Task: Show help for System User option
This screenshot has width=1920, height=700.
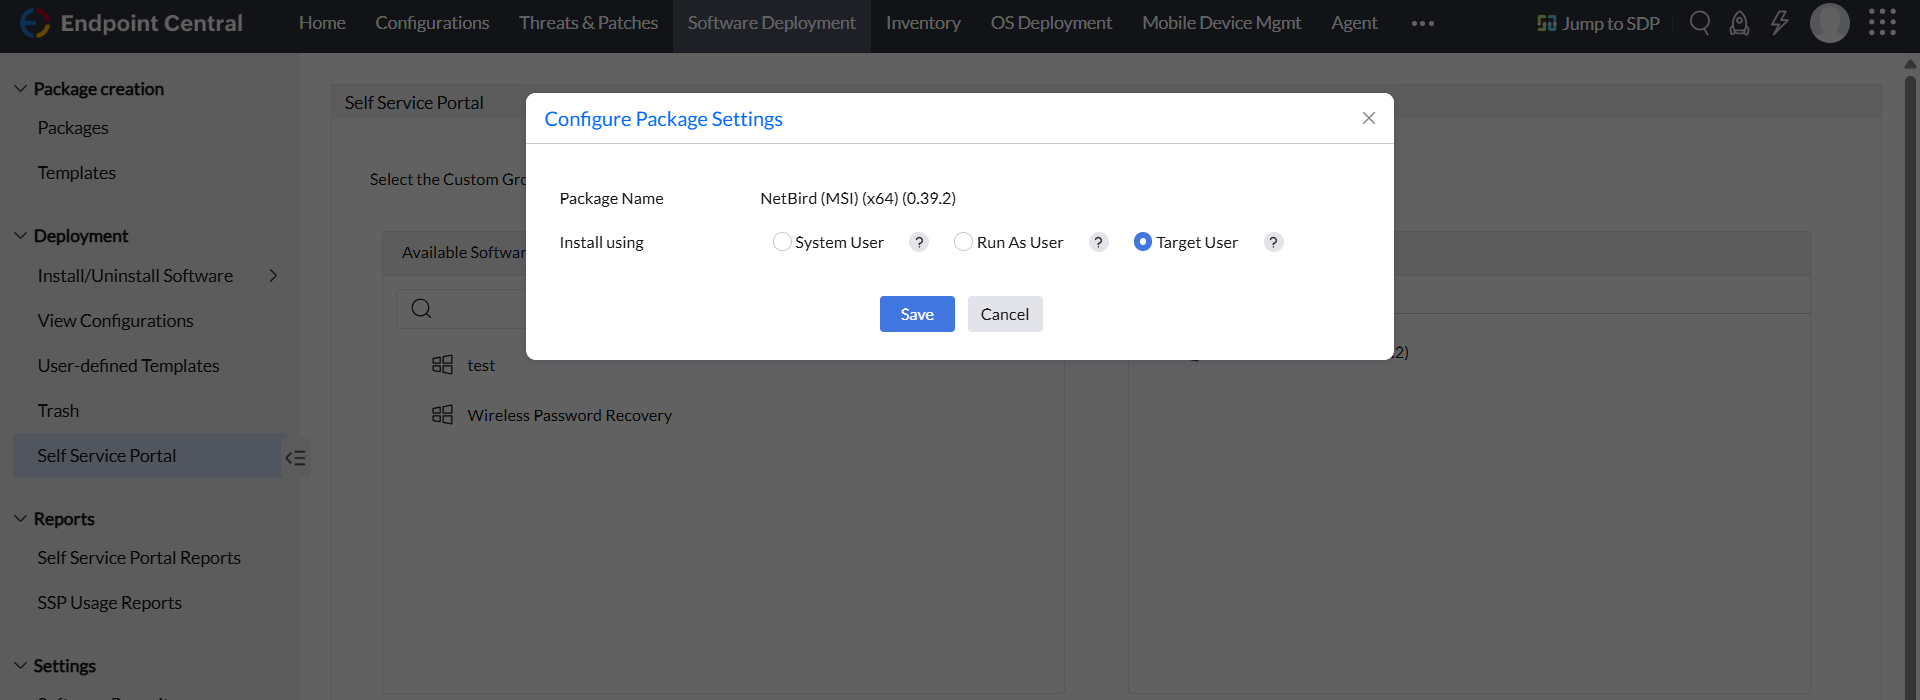Action: click(919, 242)
